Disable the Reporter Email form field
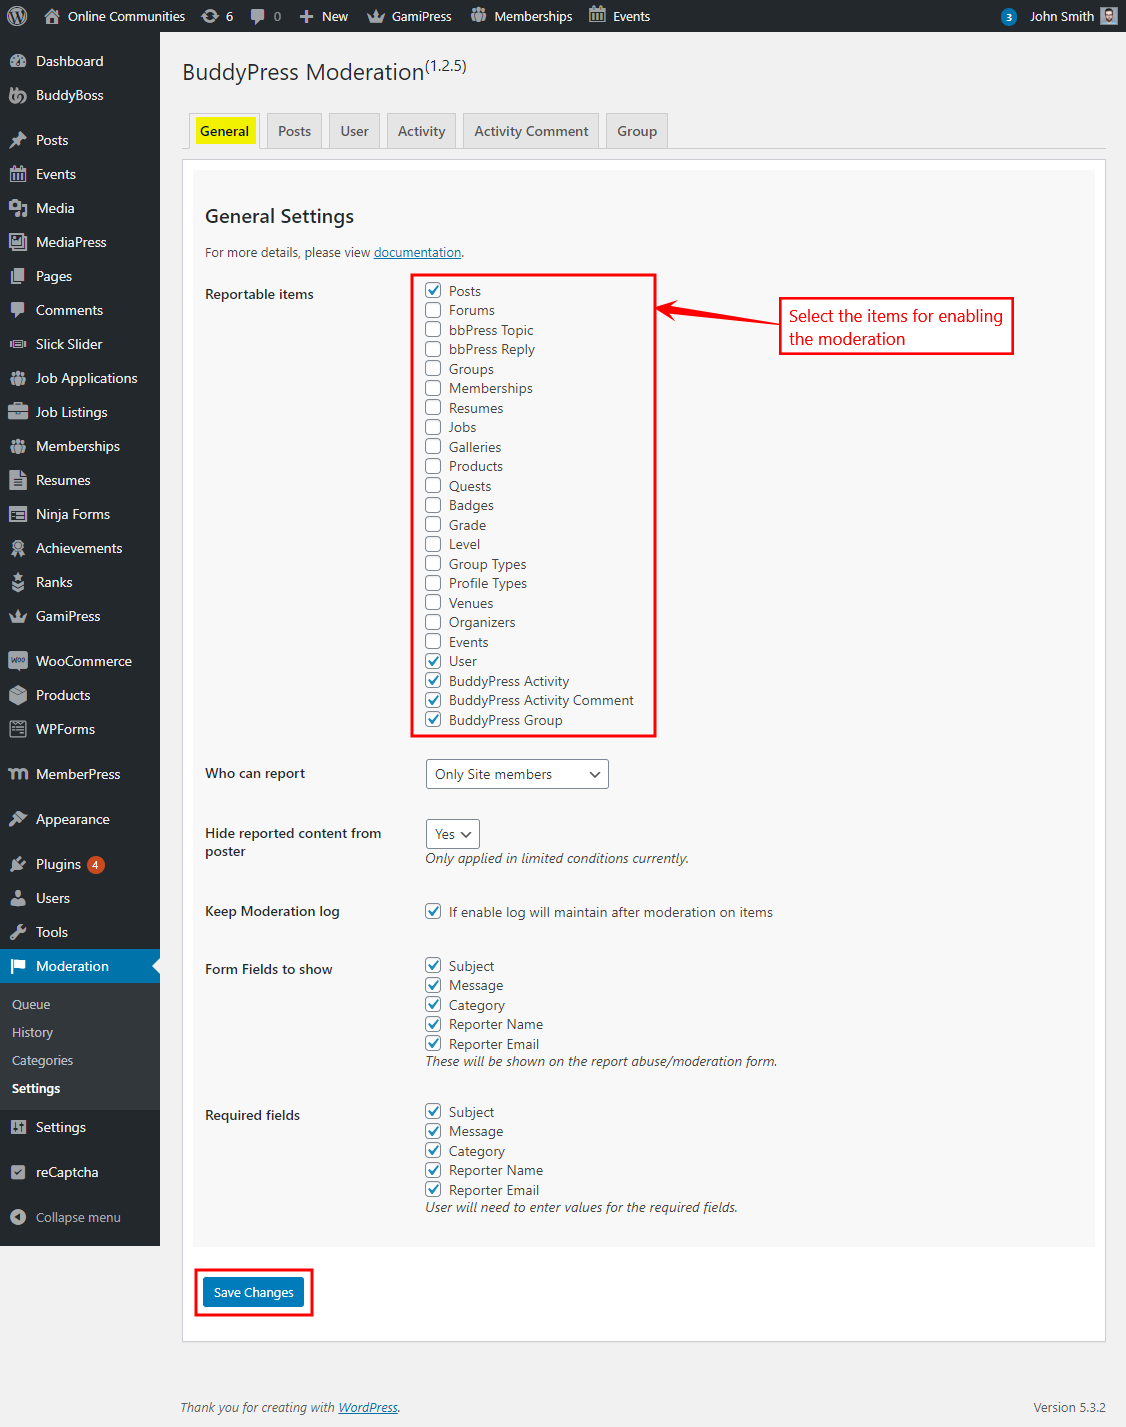 pyautogui.click(x=433, y=1043)
